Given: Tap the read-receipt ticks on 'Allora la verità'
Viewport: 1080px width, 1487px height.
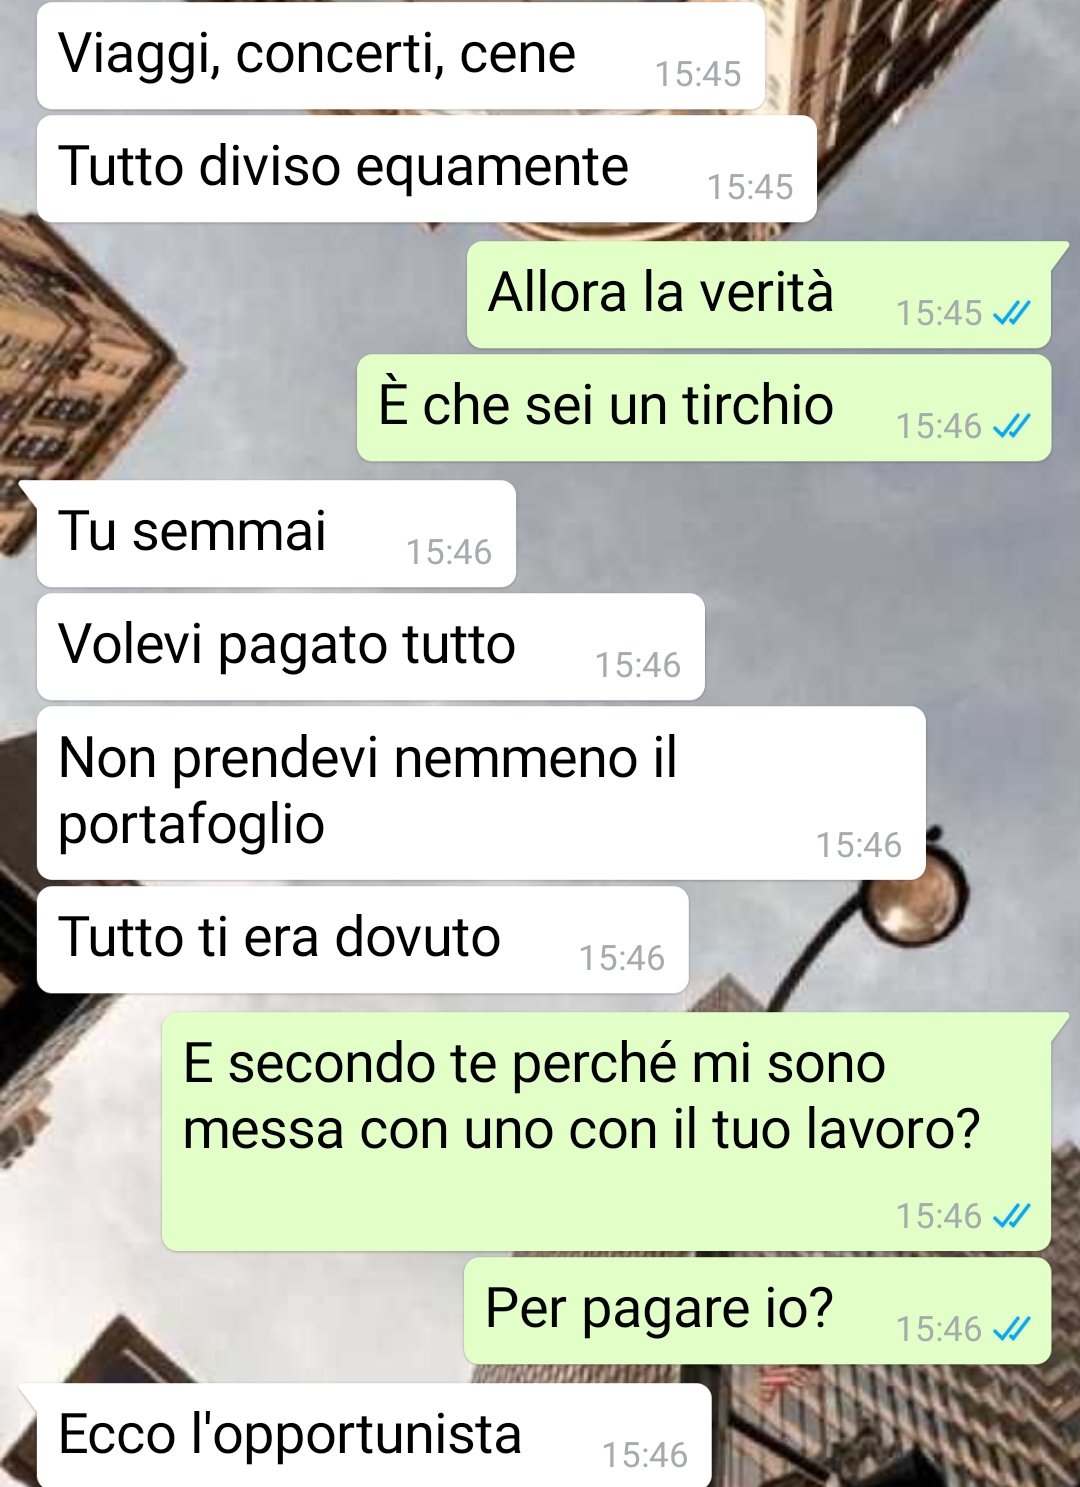Looking at the screenshot, I should pyautogui.click(x=1011, y=313).
